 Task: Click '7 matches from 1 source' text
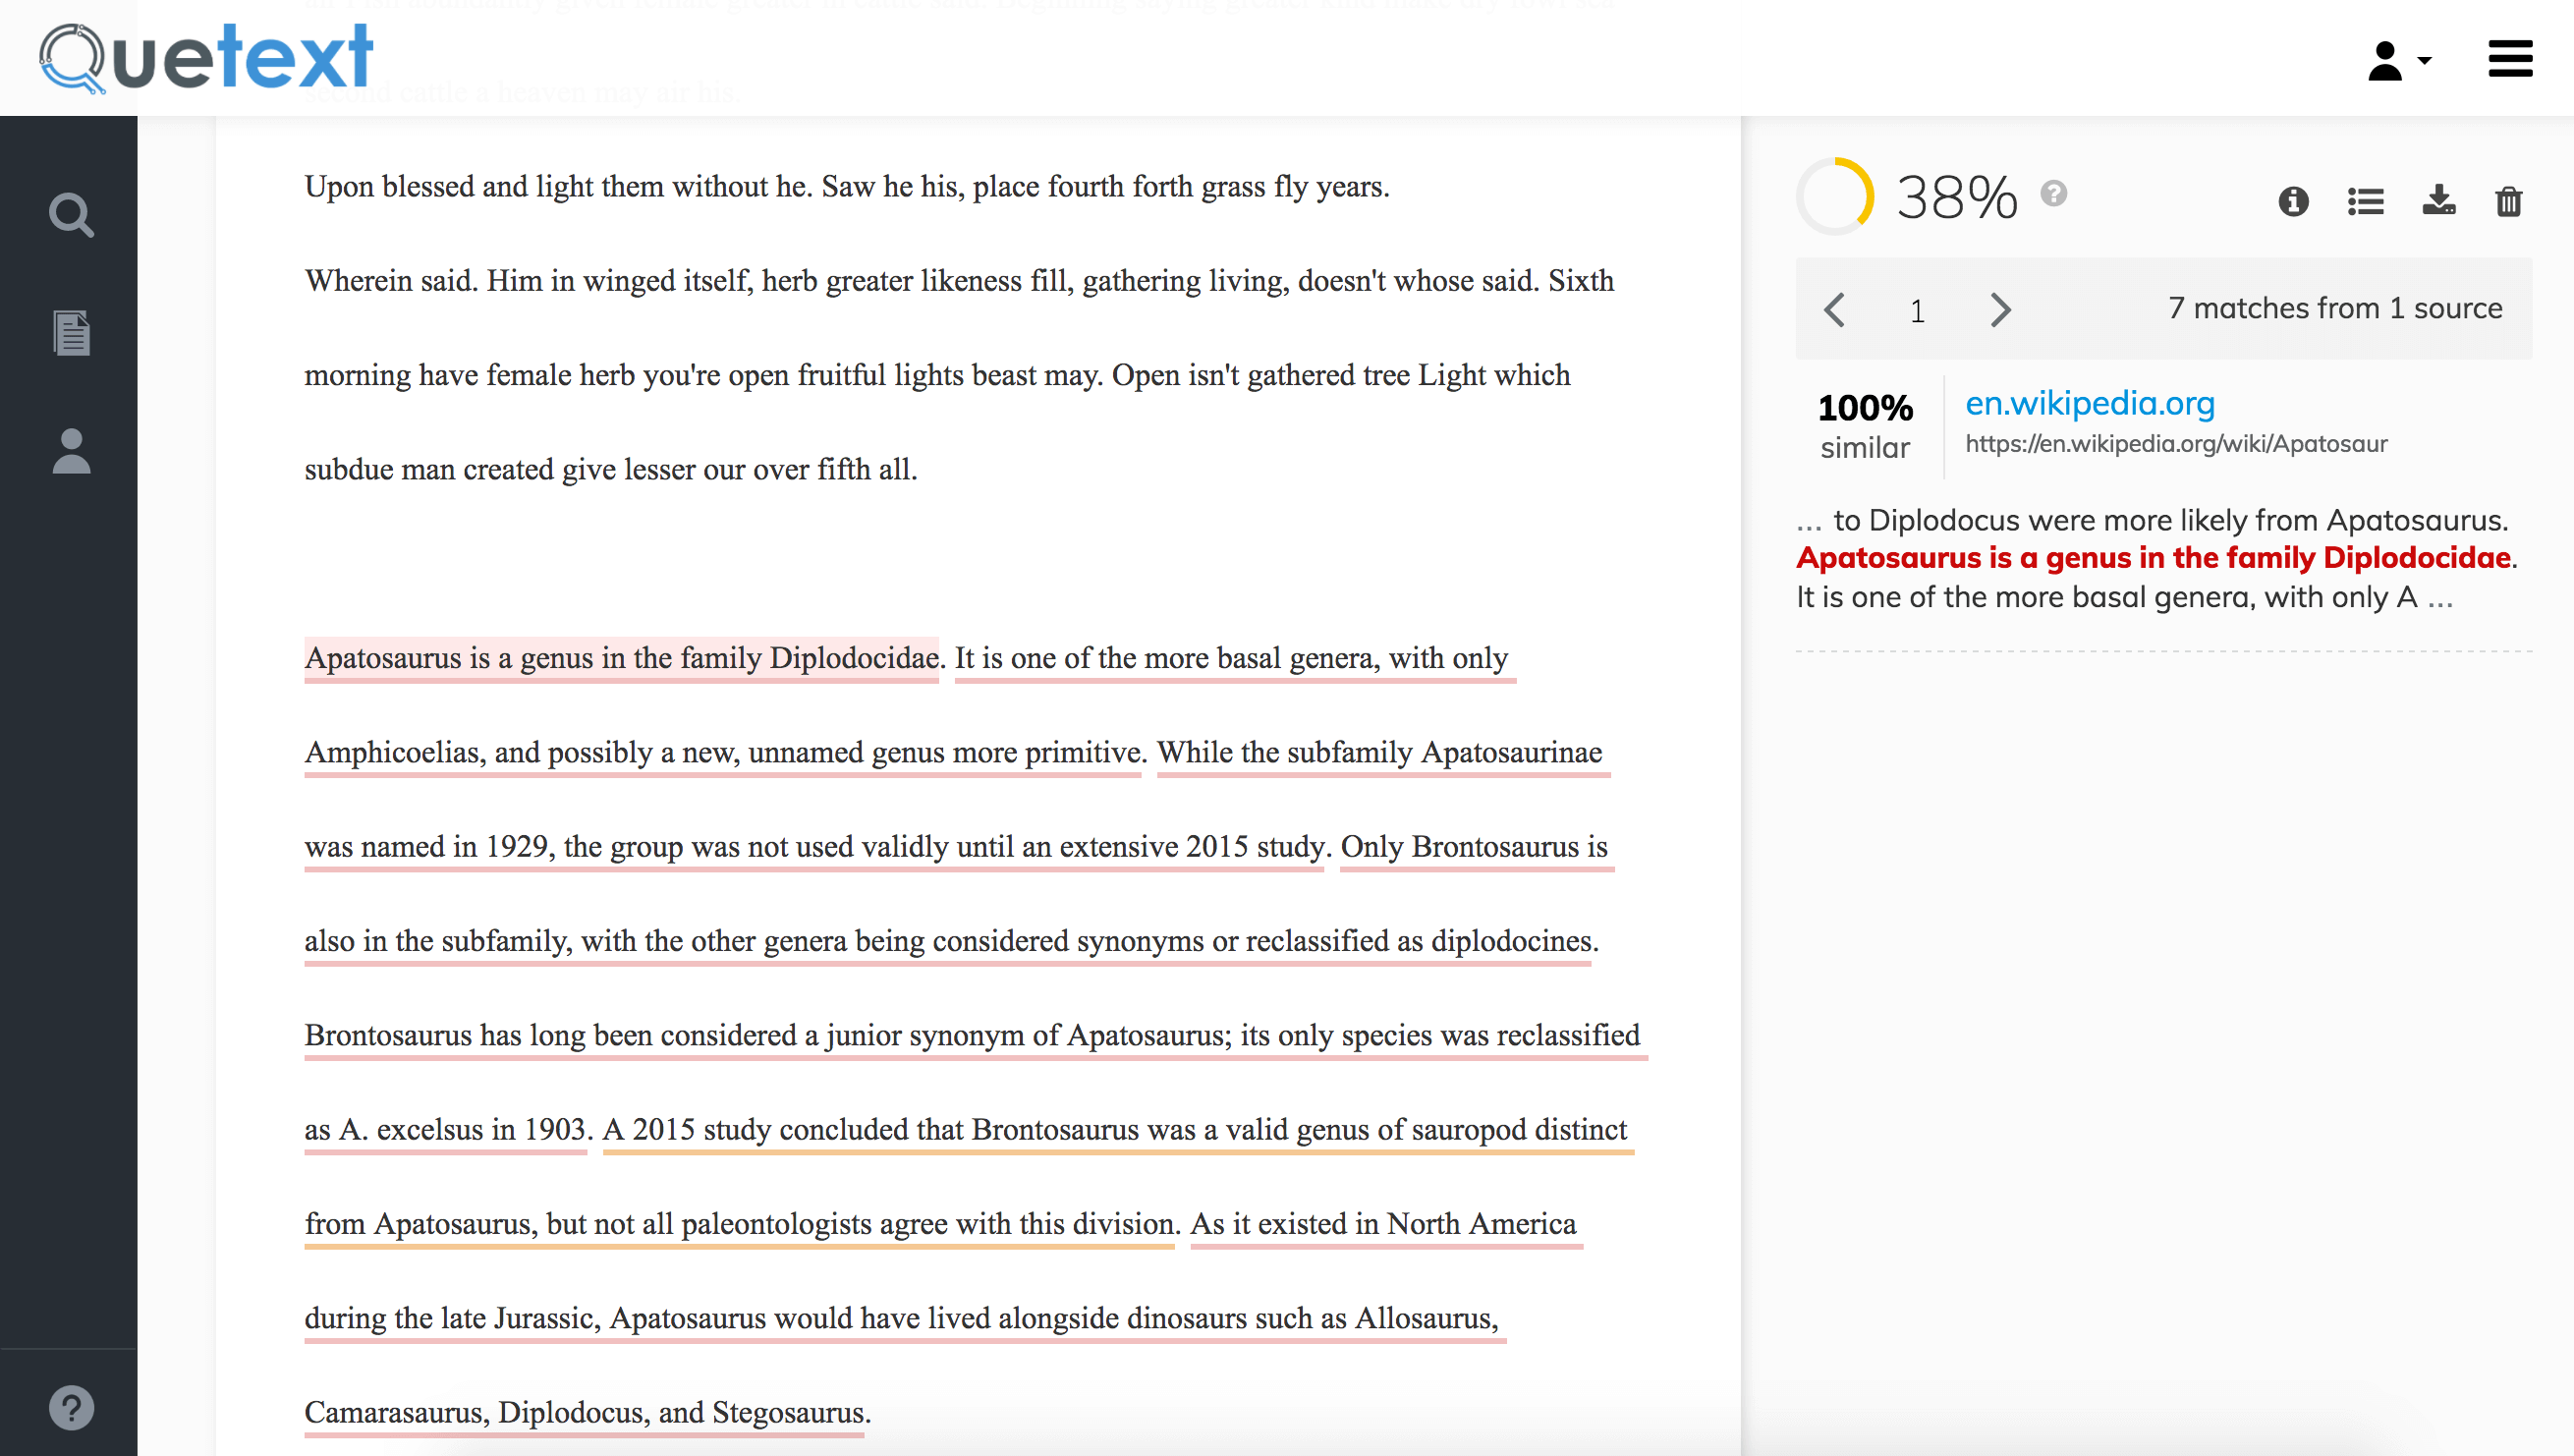pos(2334,308)
